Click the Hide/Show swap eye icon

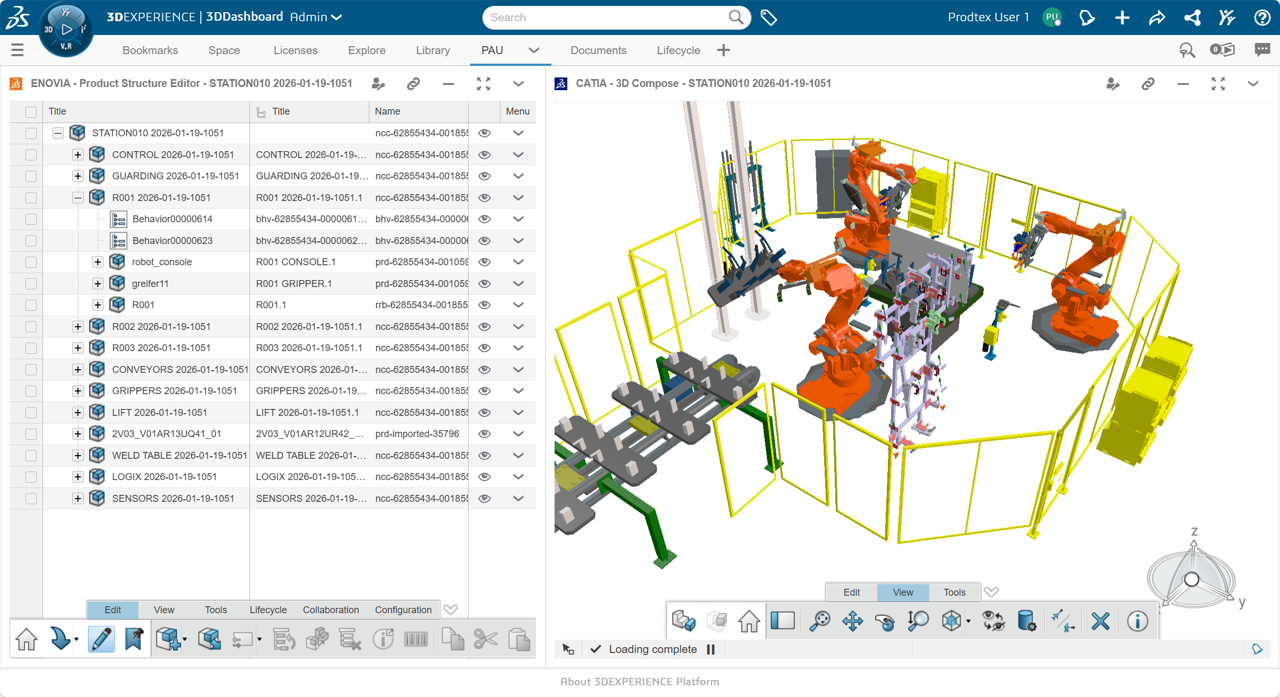(993, 621)
